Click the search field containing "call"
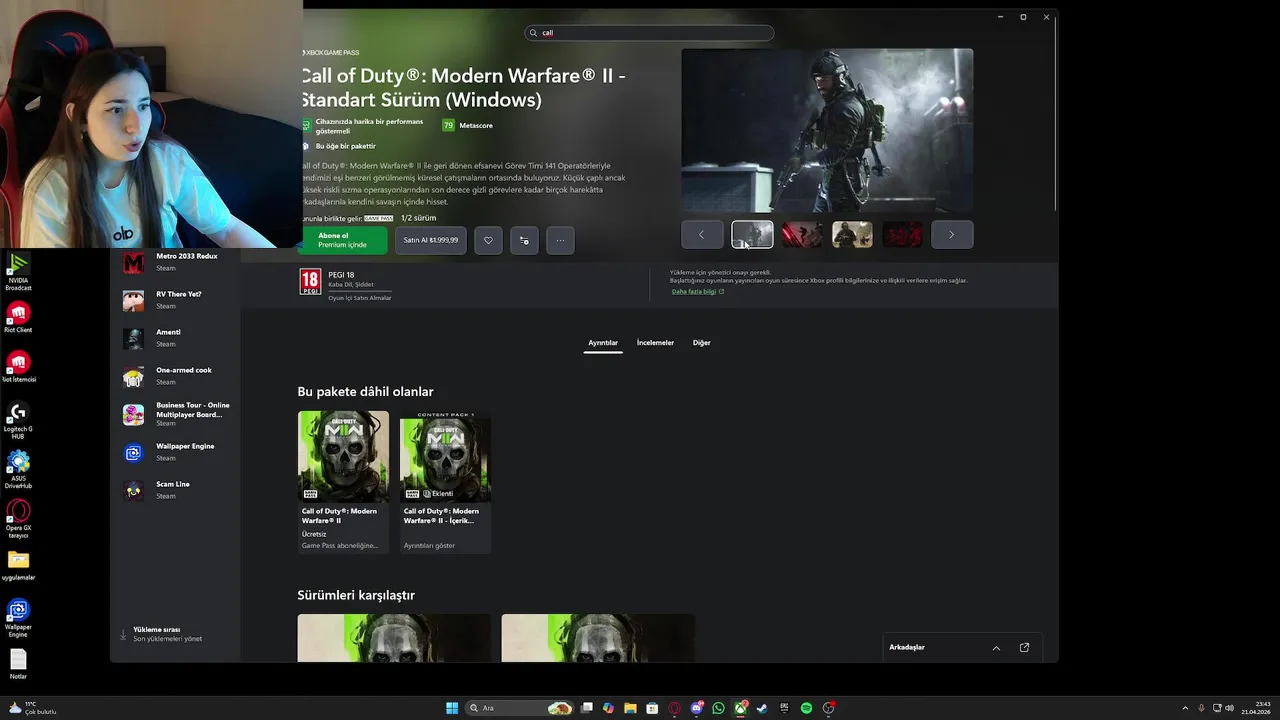The width and height of the screenshot is (1280, 720). click(649, 33)
